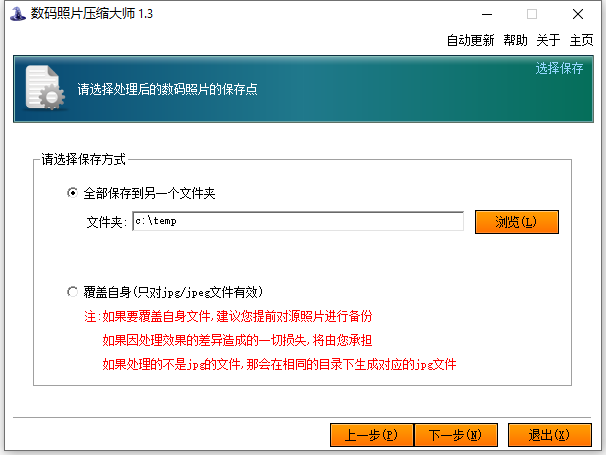The height and width of the screenshot is (455, 606).
Task: Click the 请选择处理后的数码照片的保存点 banner text
Action: (167, 89)
